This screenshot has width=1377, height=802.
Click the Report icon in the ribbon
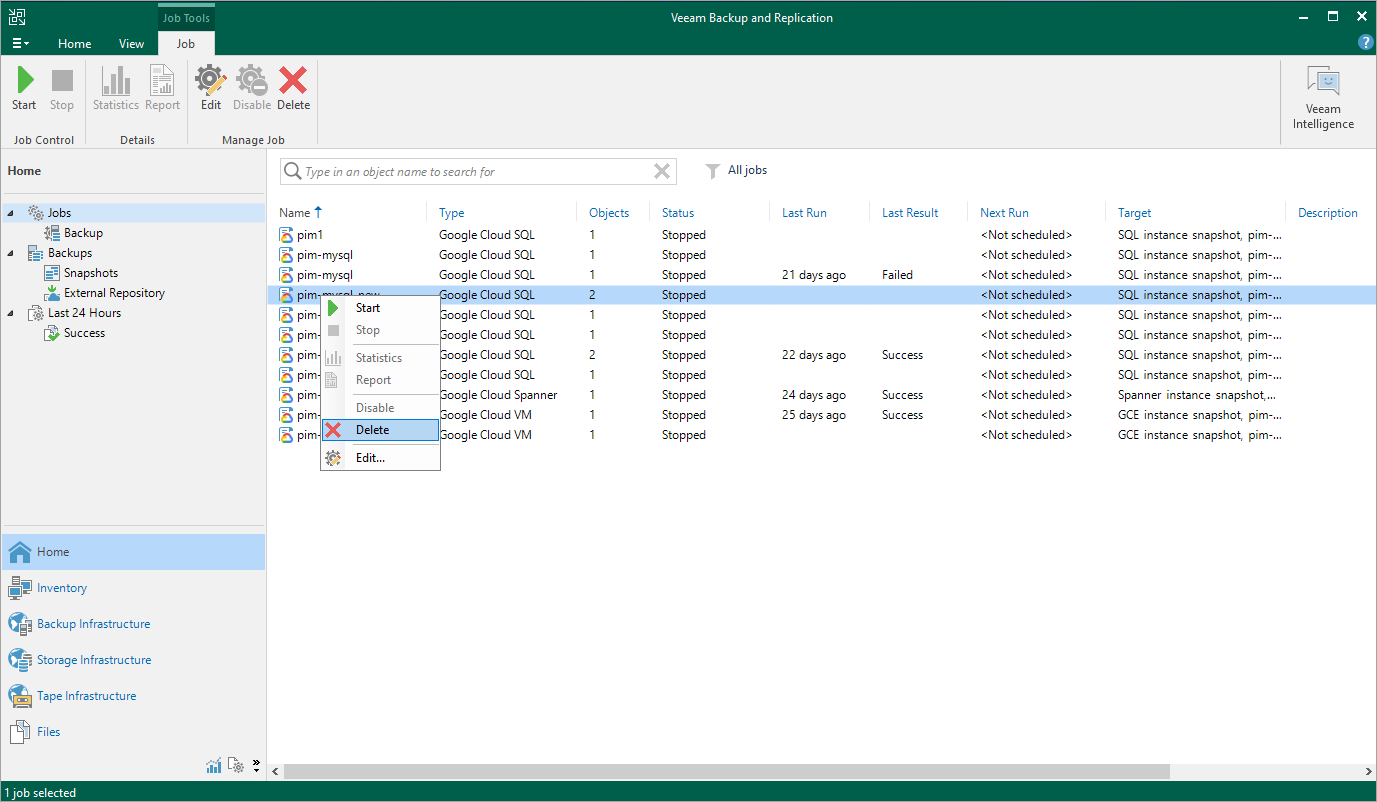click(x=162, y=81)
